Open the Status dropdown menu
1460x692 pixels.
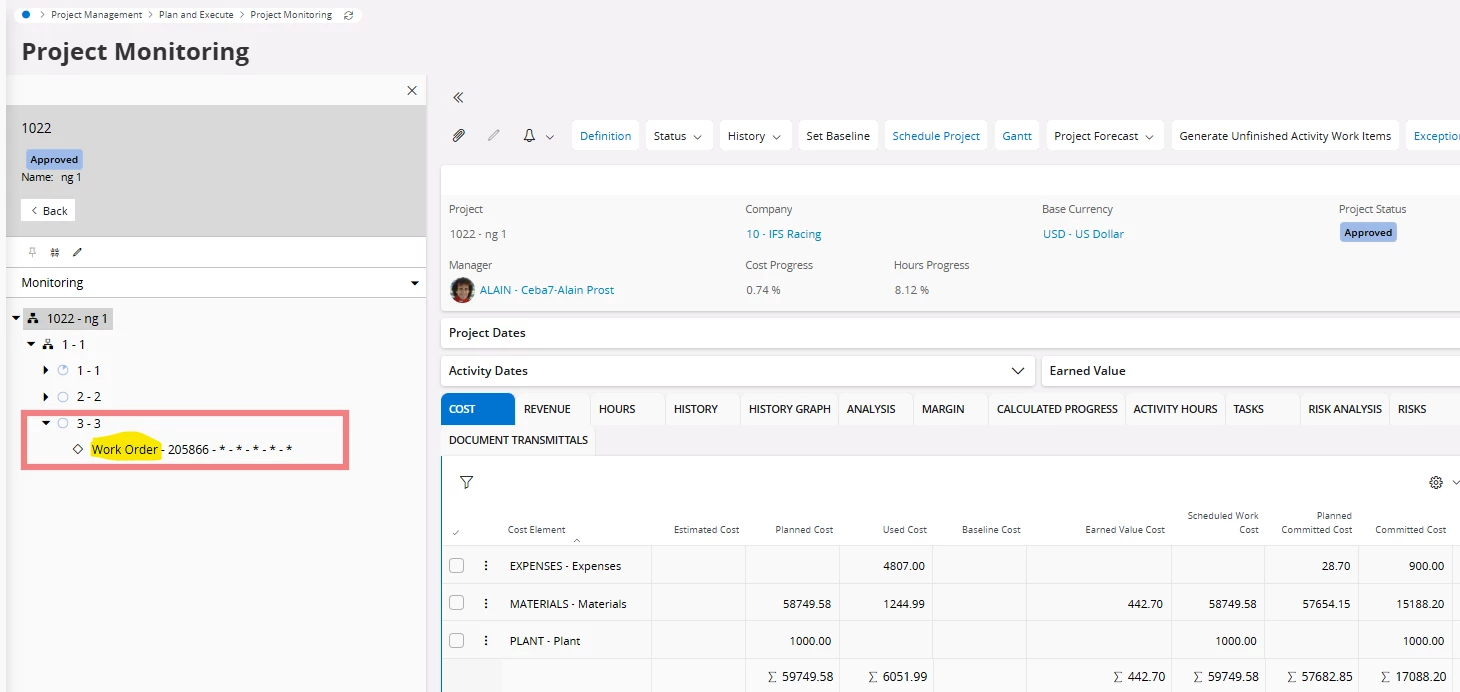click(677, 136)
